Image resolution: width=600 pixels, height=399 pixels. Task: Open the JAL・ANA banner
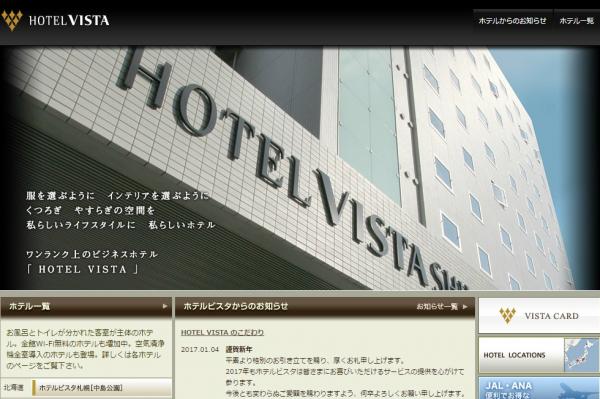[539, 388]
